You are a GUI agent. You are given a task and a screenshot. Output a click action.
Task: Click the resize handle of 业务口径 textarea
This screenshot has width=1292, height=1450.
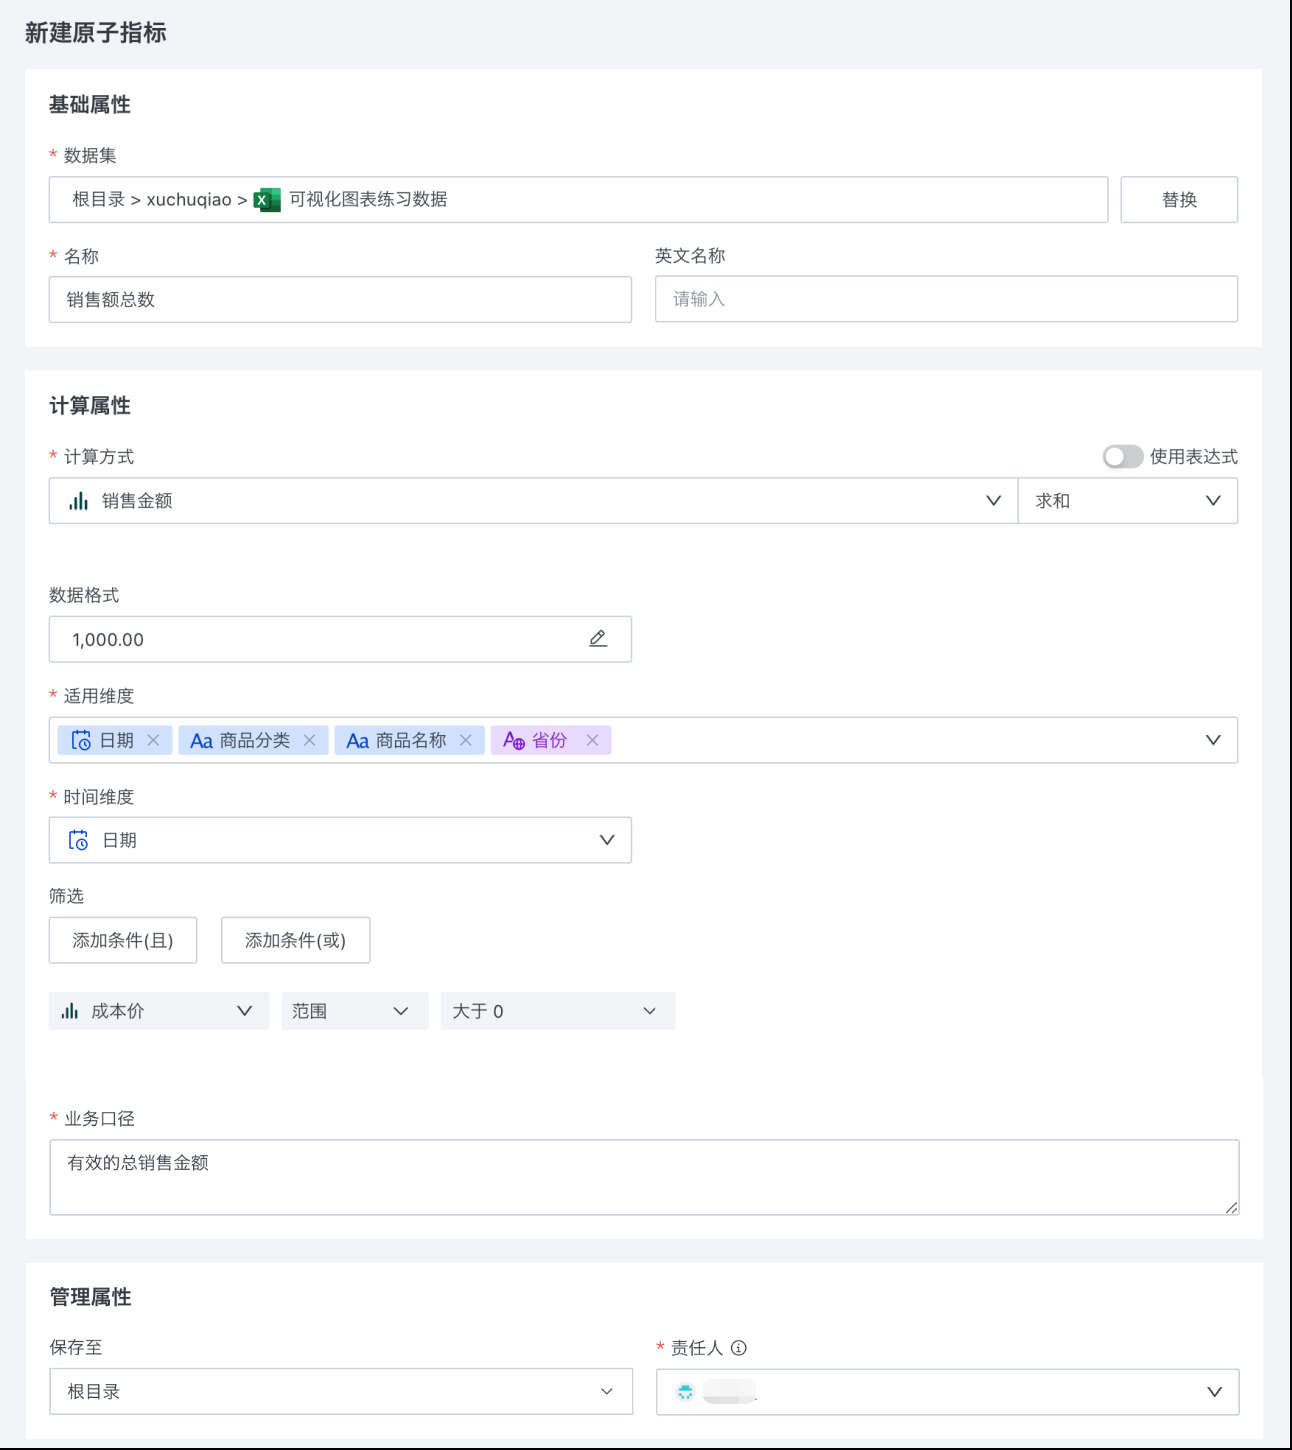coord(1231,1207)
